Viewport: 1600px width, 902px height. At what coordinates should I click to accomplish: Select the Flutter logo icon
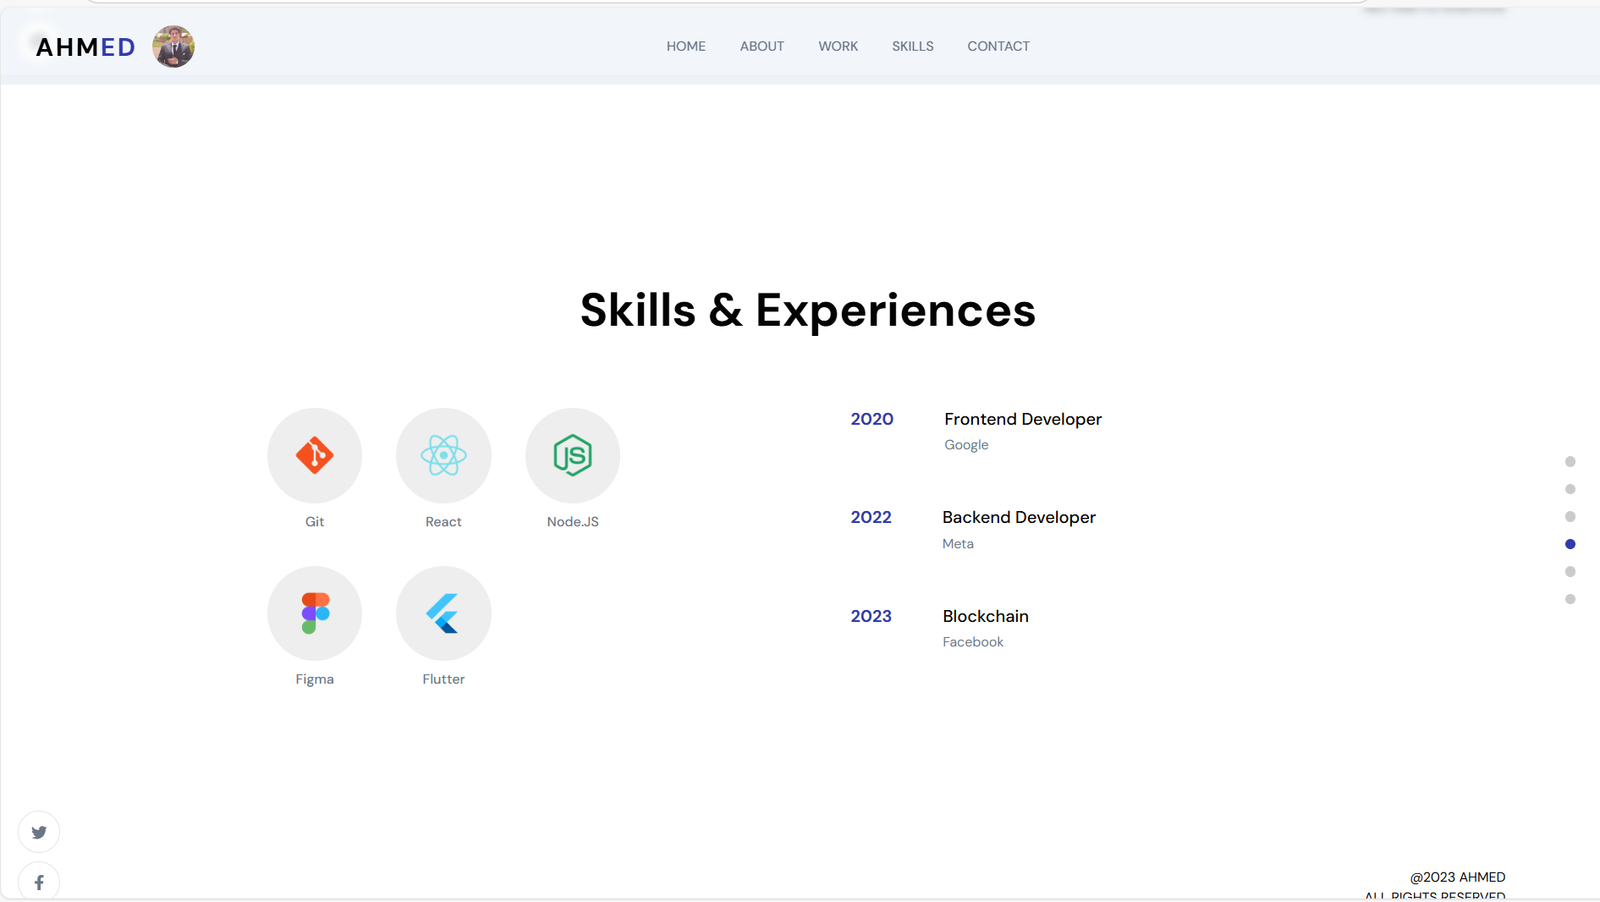(443, 613)
